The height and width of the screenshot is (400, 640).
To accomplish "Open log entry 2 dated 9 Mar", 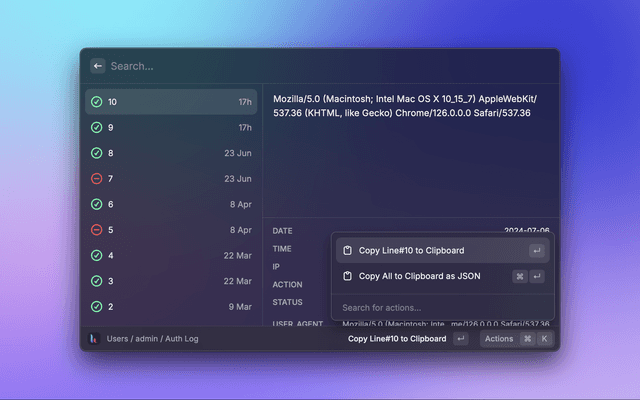I will tap(170, 306).
